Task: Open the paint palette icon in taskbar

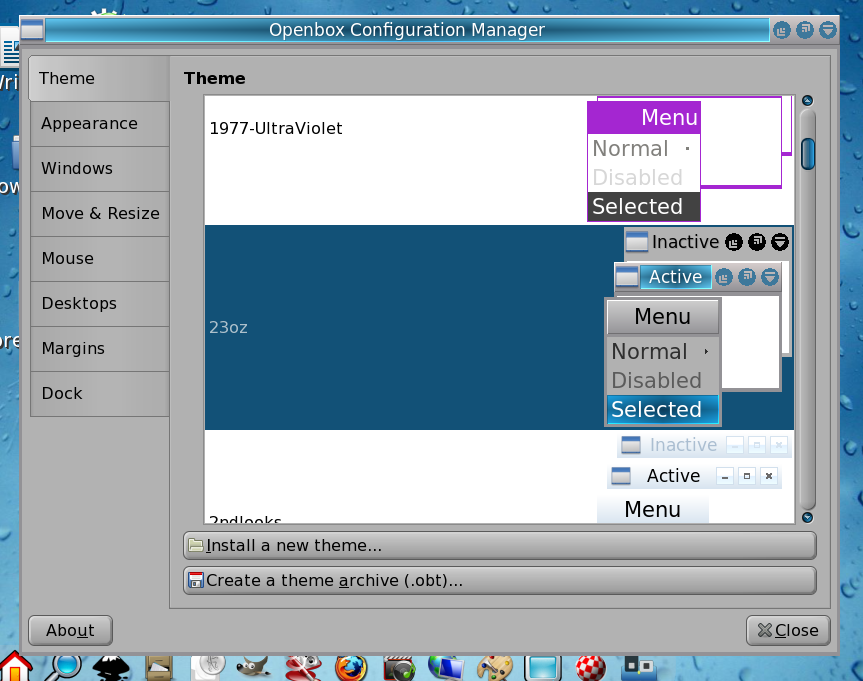Action: point(494,668)
